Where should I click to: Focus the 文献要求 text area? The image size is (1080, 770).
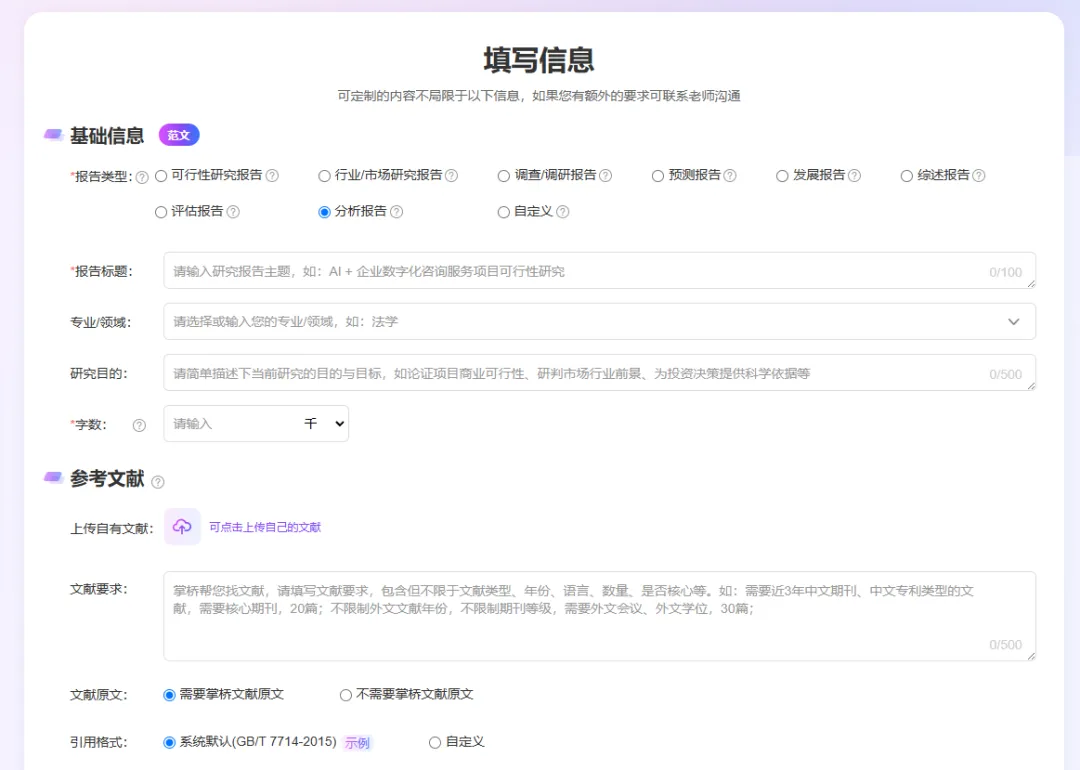click(599, 616)
